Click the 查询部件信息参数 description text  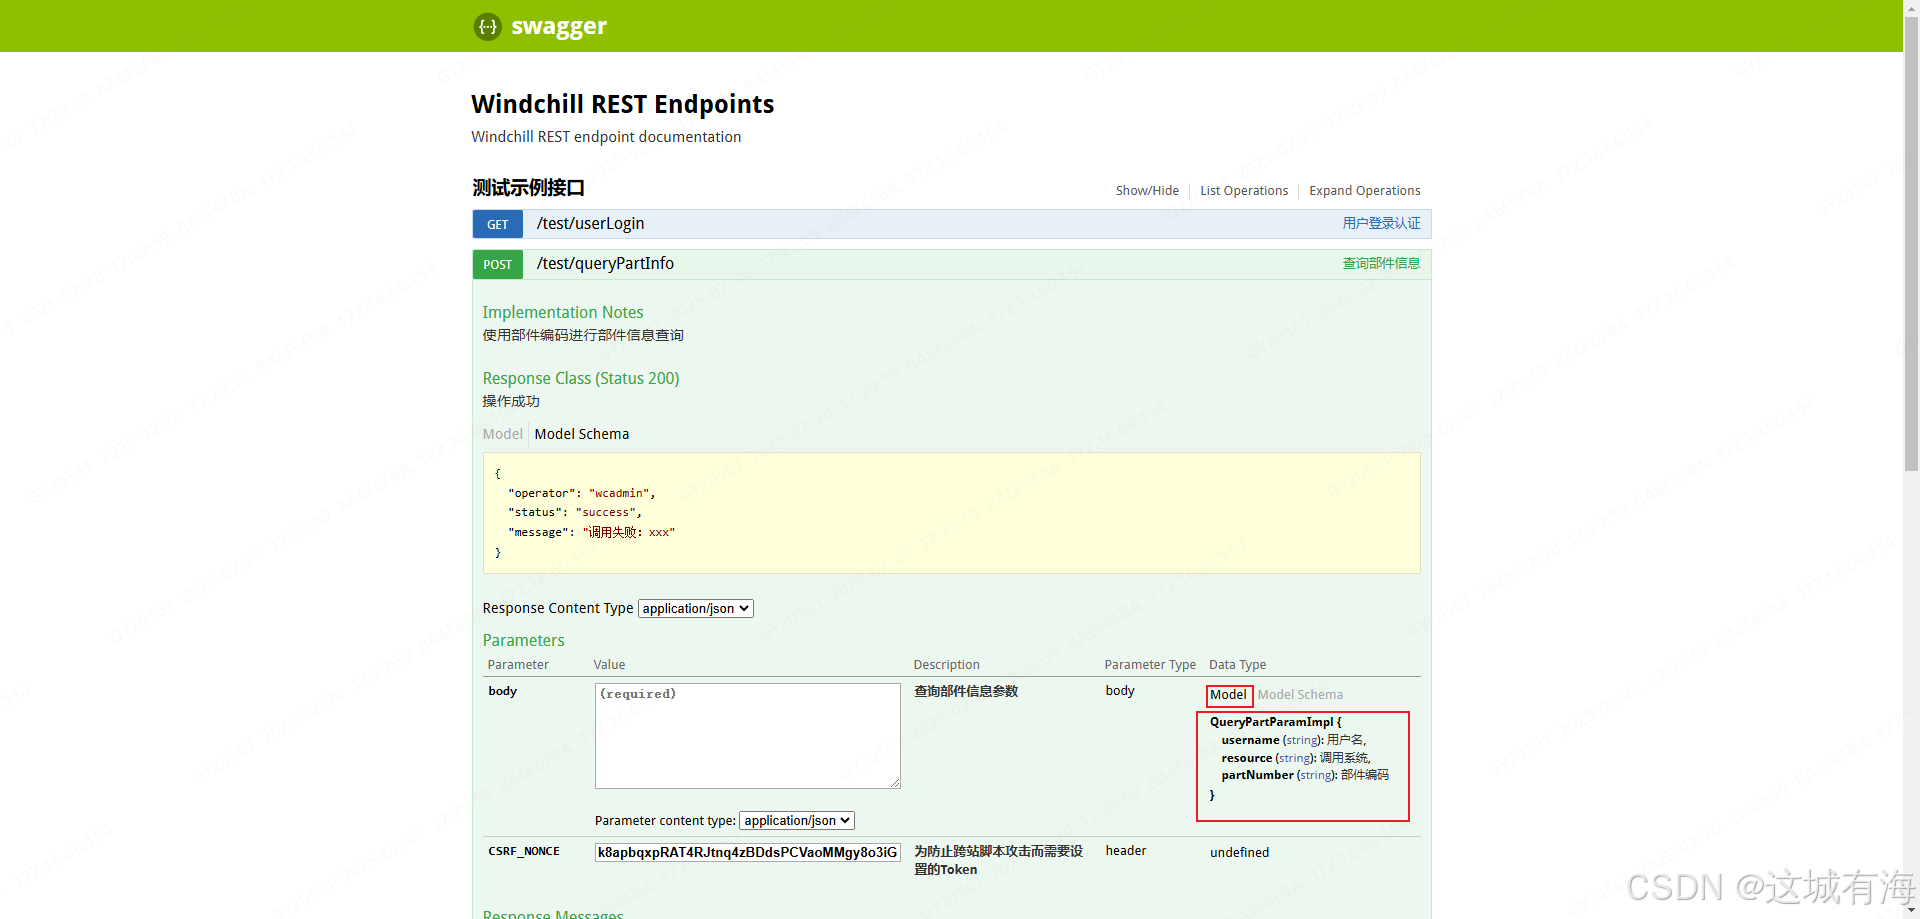(x=966, y=691)
